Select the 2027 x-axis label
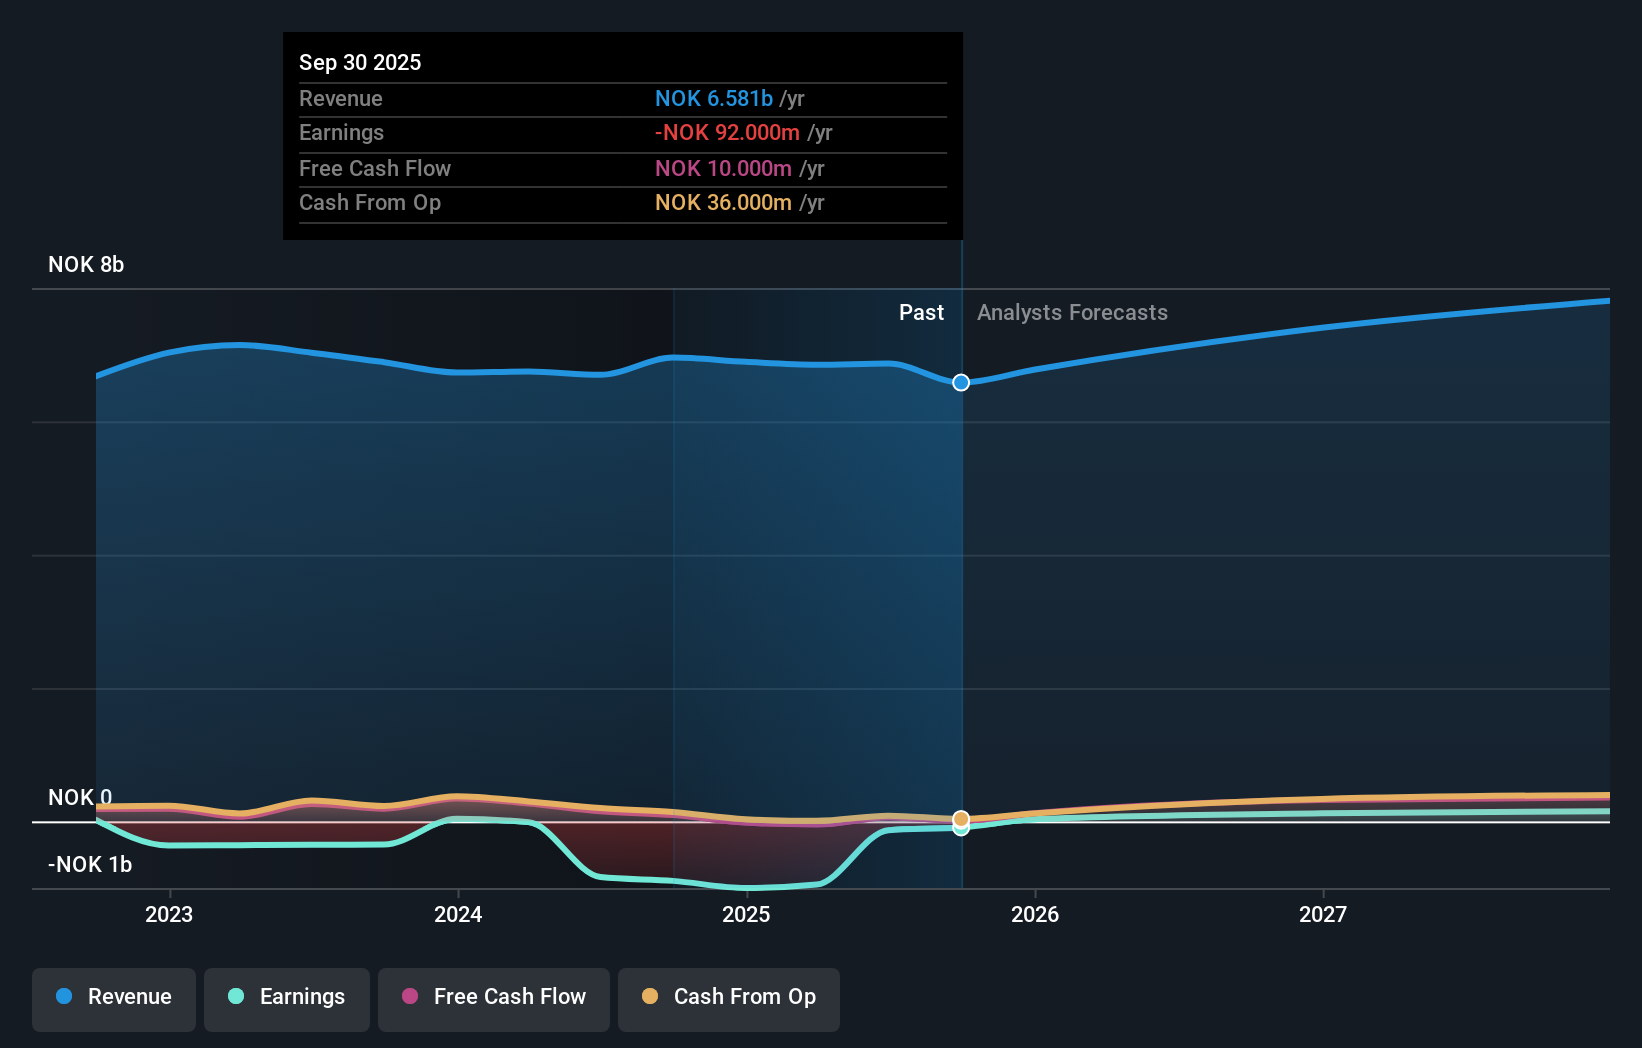The height and width of the screenshot is (1048, 1642). (x=1323, y=914)
